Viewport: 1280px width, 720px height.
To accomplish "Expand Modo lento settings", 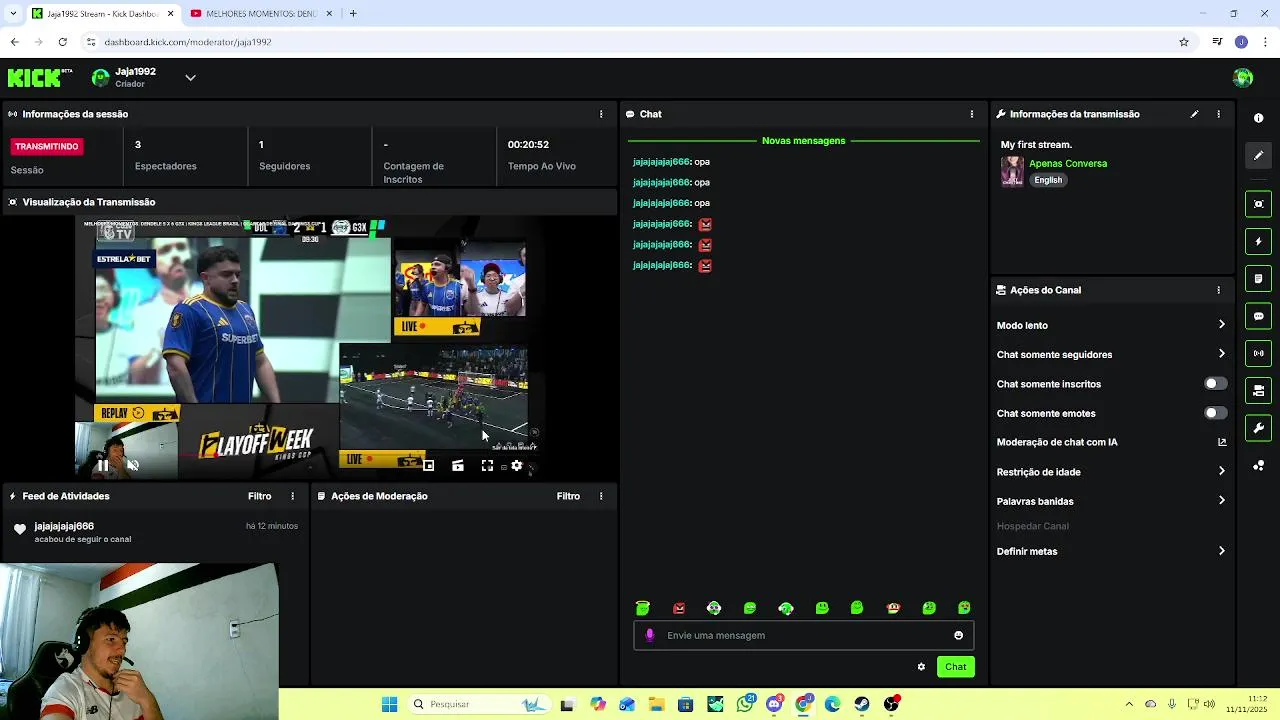I will click(1110, 325).
